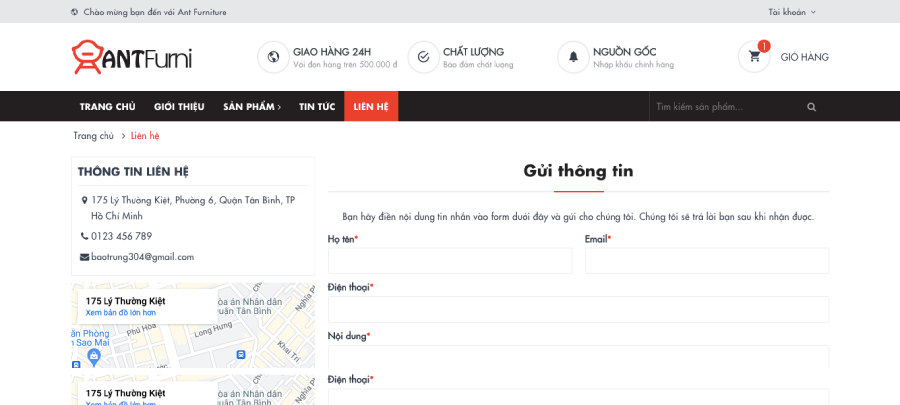The width and height of the screenshot is (900, 405).
Task: Click the cart badge showing 1
Action: (x=764, y=46)
